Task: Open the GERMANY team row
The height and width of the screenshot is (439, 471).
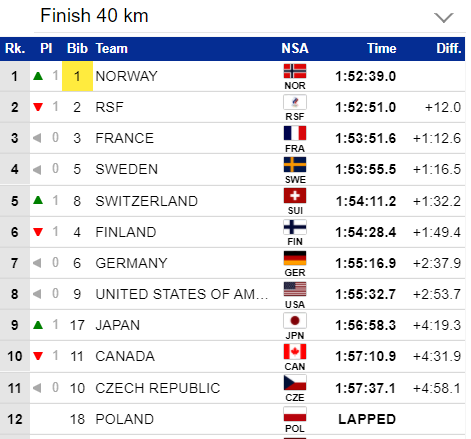Action: point(232,263)
